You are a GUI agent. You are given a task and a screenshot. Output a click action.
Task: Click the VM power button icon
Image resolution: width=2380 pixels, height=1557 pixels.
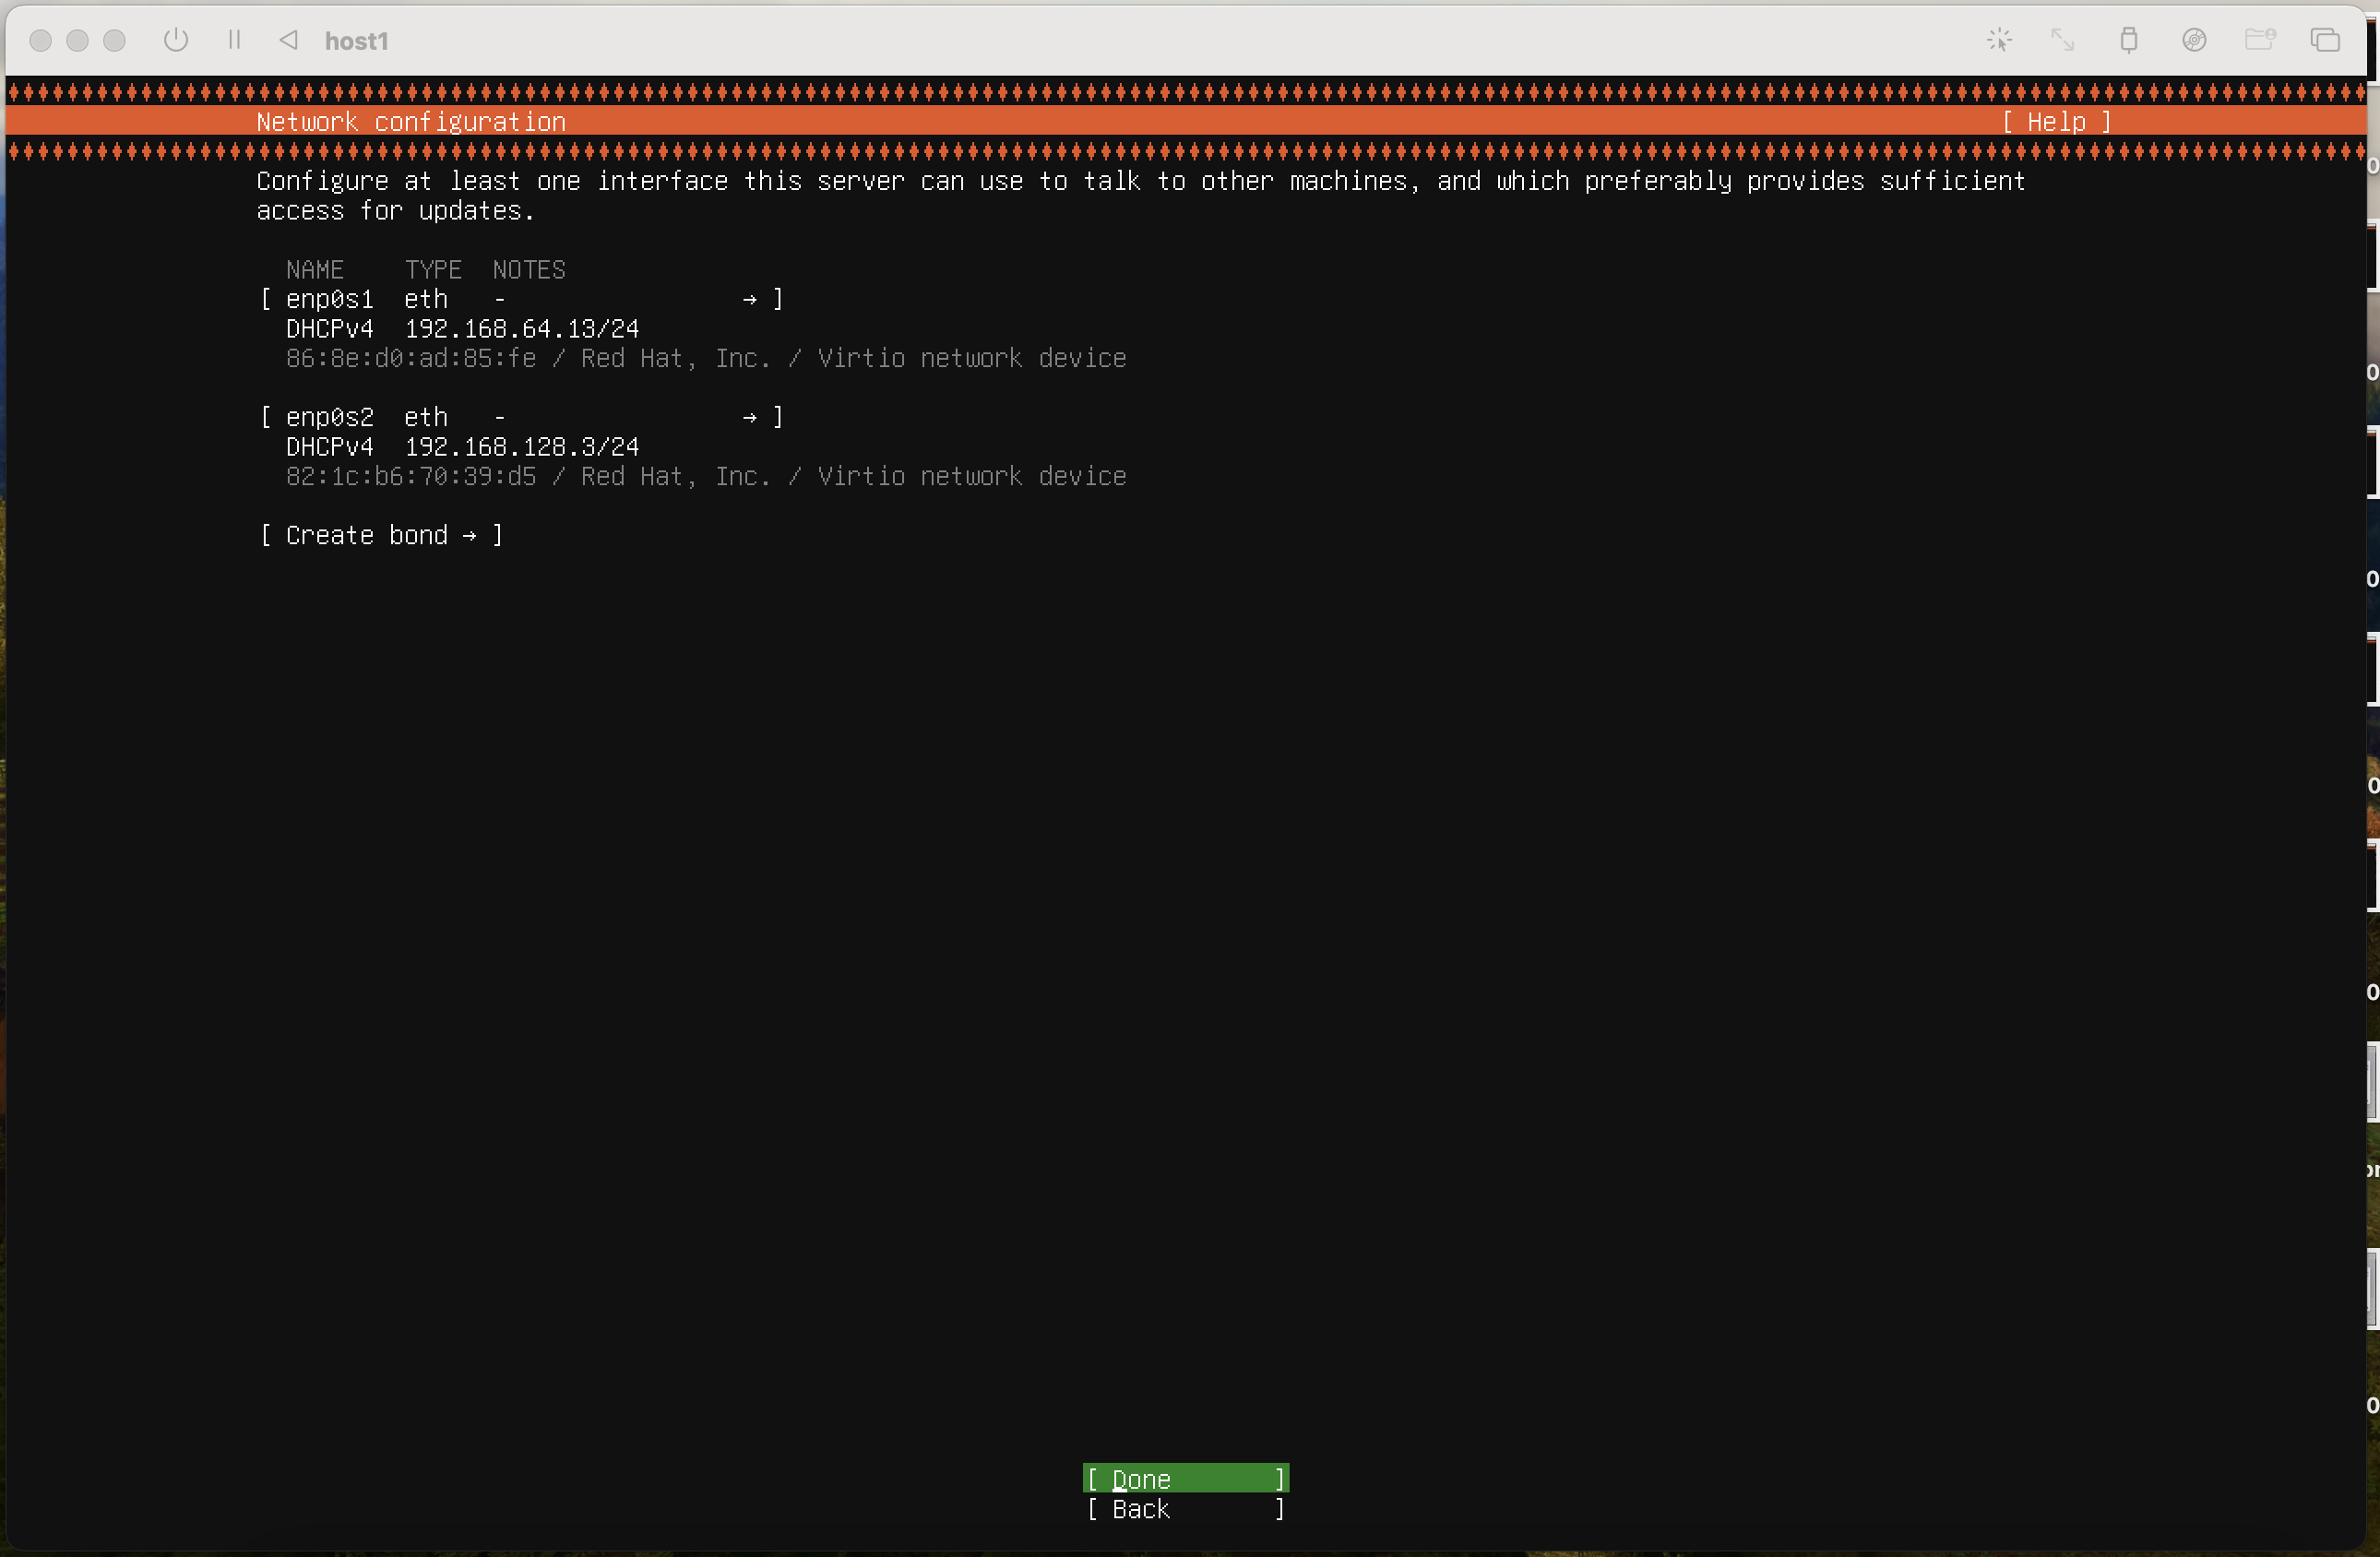pos(176,40)
